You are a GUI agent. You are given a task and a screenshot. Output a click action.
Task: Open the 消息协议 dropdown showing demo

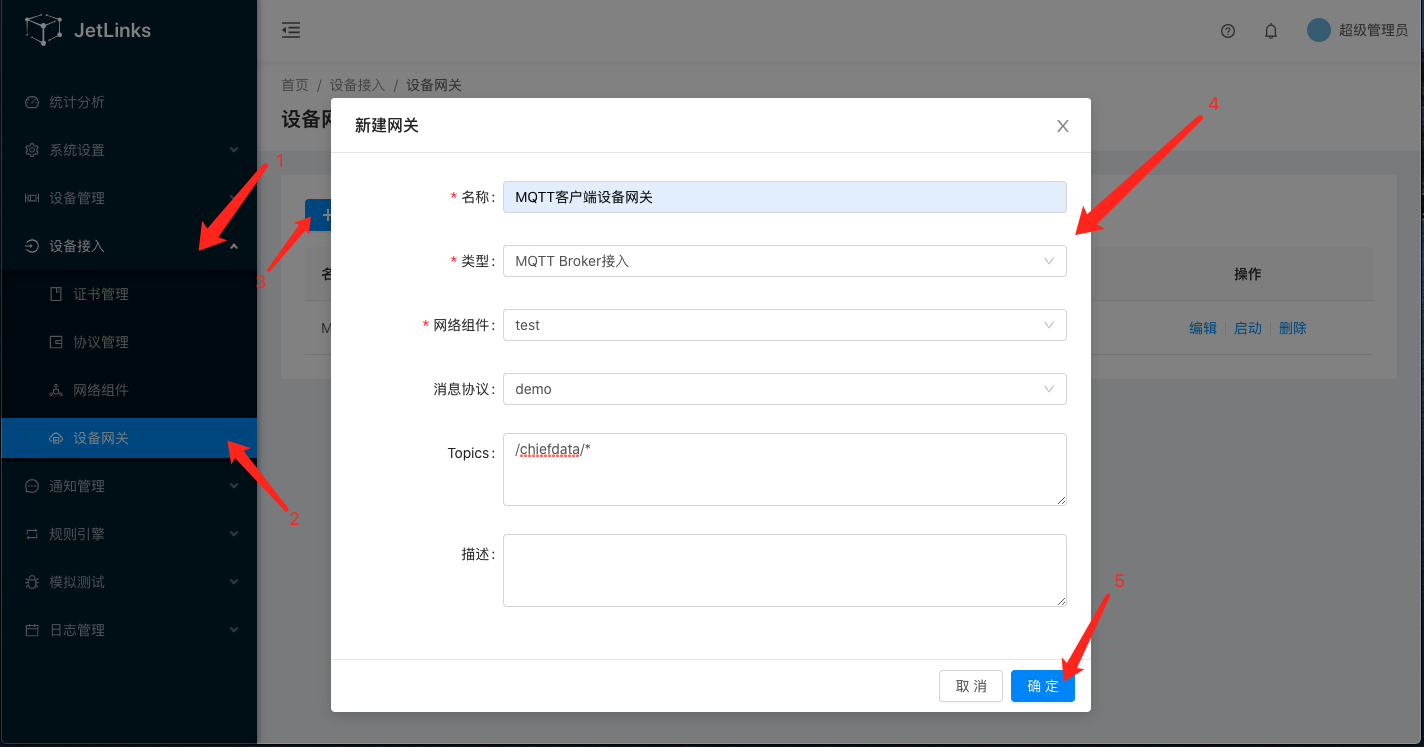tap(784, 389)
